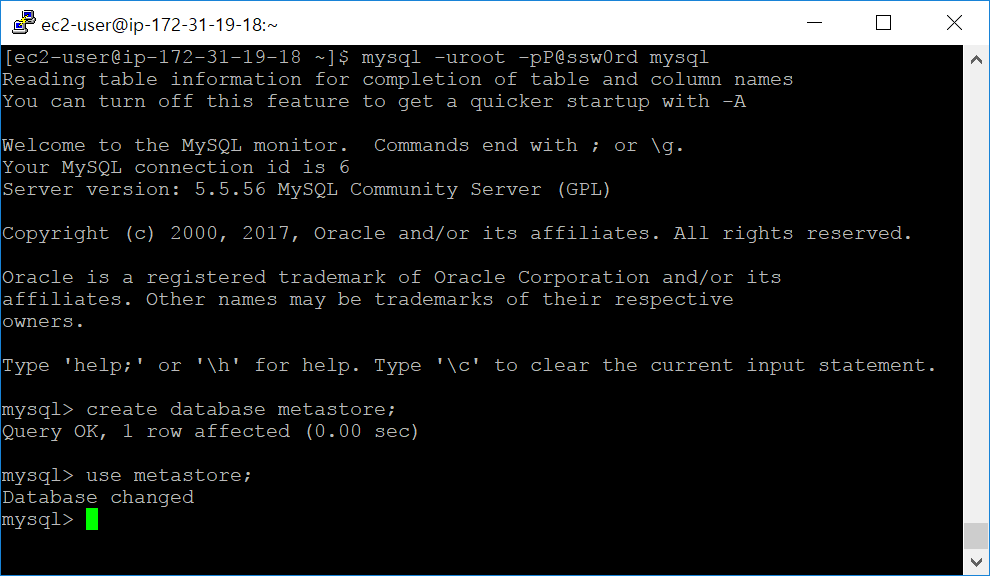Image resolution: width=990 pixels, height=576 pixels.
Task: Click the empty scrollbar track above thumb
Action: [976, 297]
